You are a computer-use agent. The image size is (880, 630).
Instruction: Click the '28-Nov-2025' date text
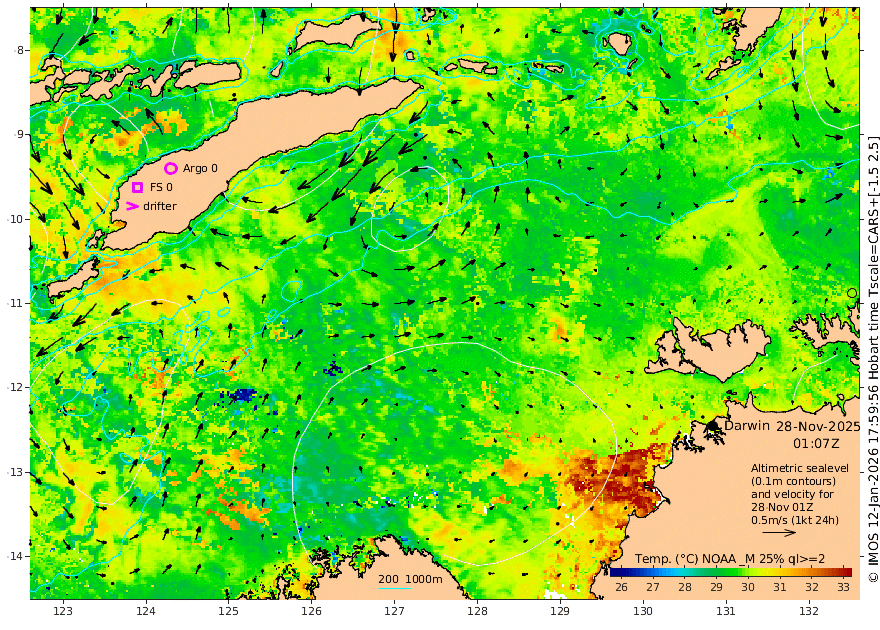pyautogui.click(x=818, y=426)
